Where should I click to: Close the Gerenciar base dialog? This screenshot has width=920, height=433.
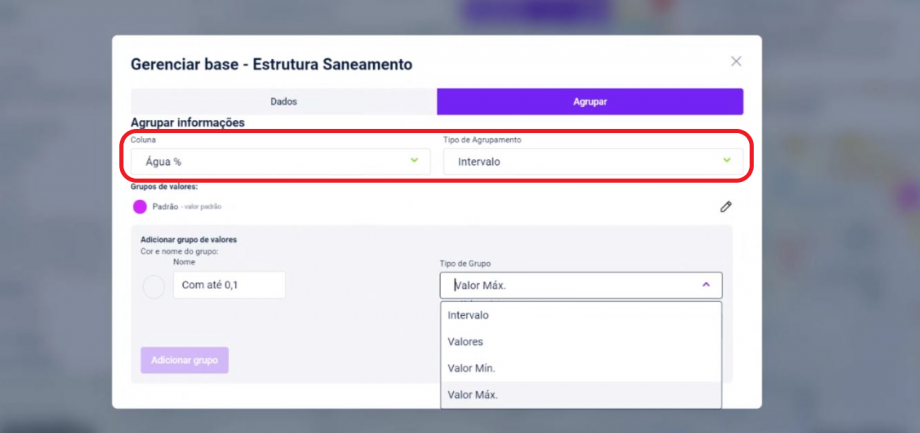tap(736, 62)
